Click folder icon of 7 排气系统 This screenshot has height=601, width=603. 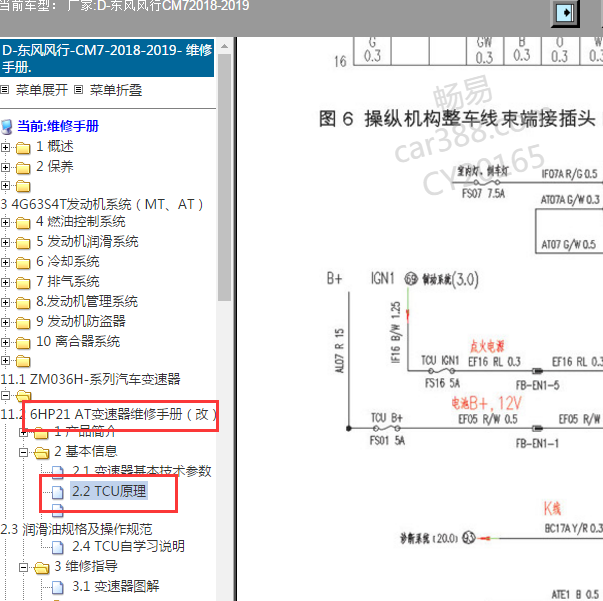click(23, 283)
